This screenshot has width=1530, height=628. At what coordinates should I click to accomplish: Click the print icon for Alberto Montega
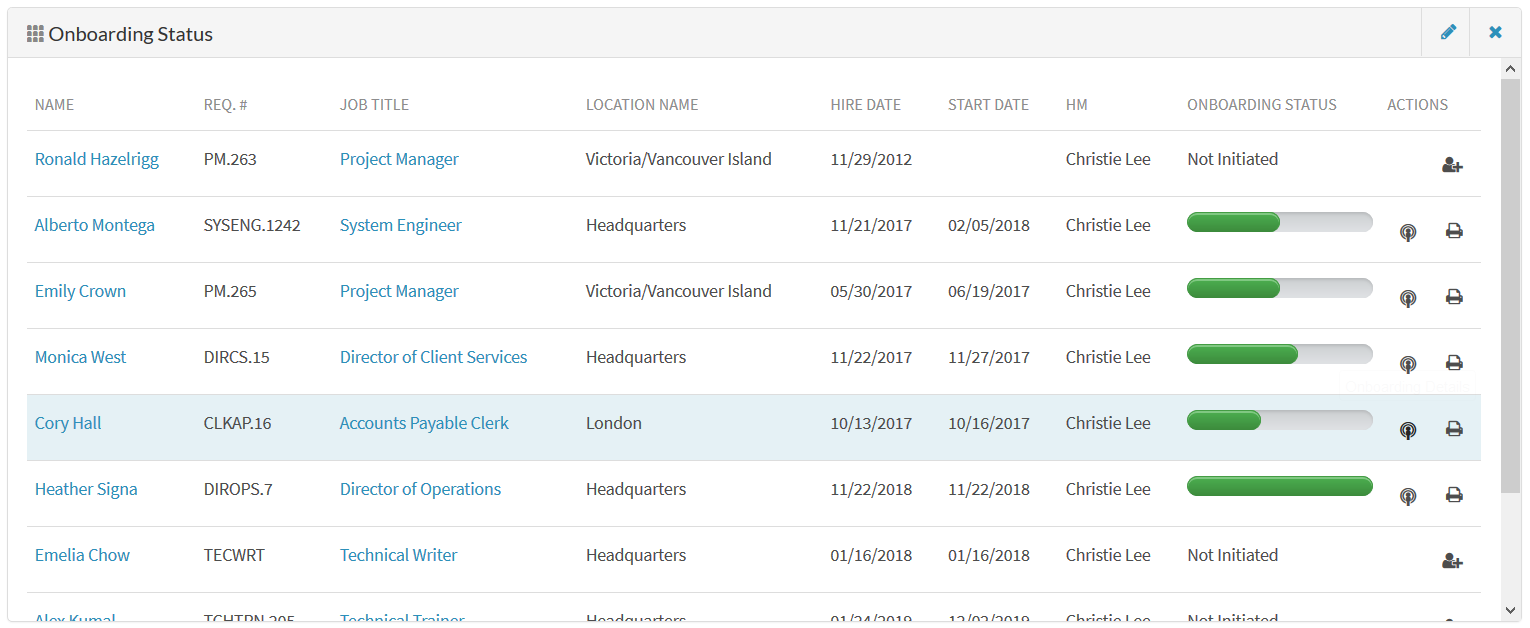1454,231
